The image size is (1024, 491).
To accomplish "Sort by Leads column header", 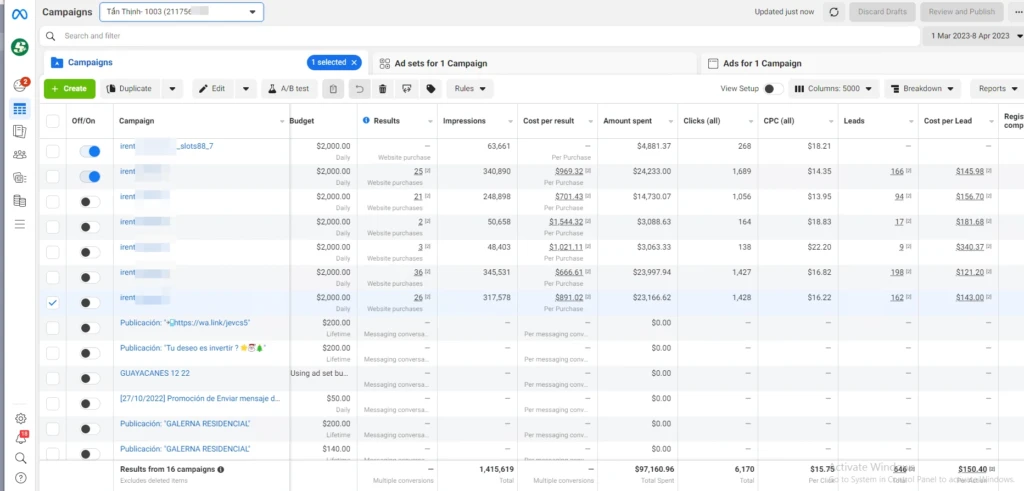I will 854,121.
